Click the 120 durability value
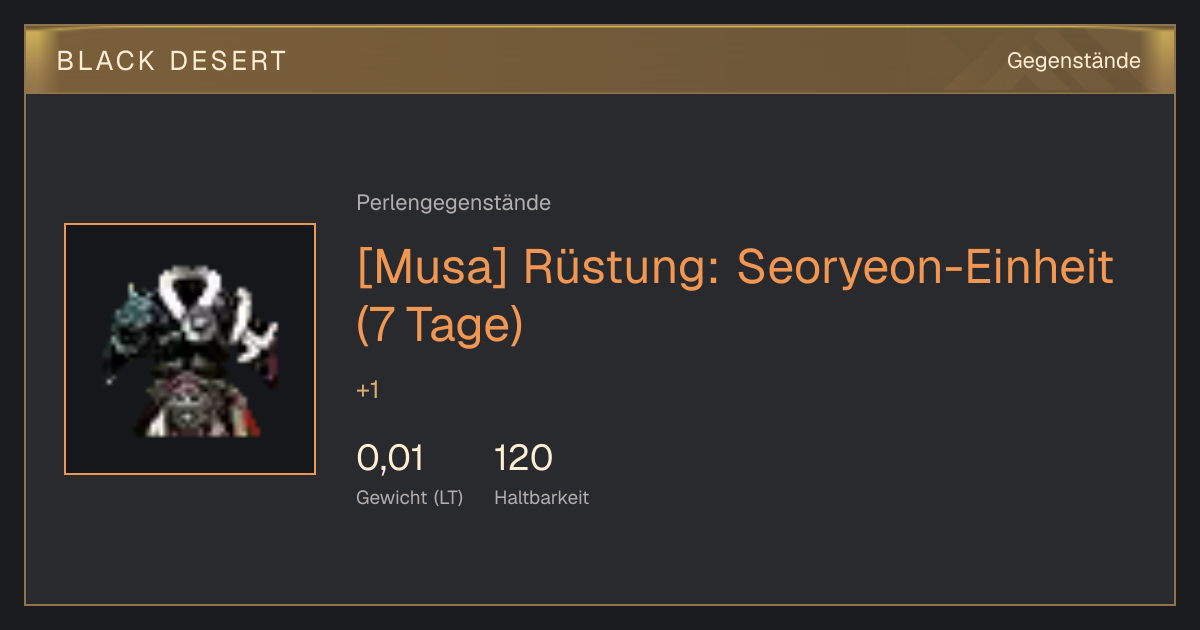Image resolution: width=1200 pixels, height=630 pixels. tap(523, 458)
